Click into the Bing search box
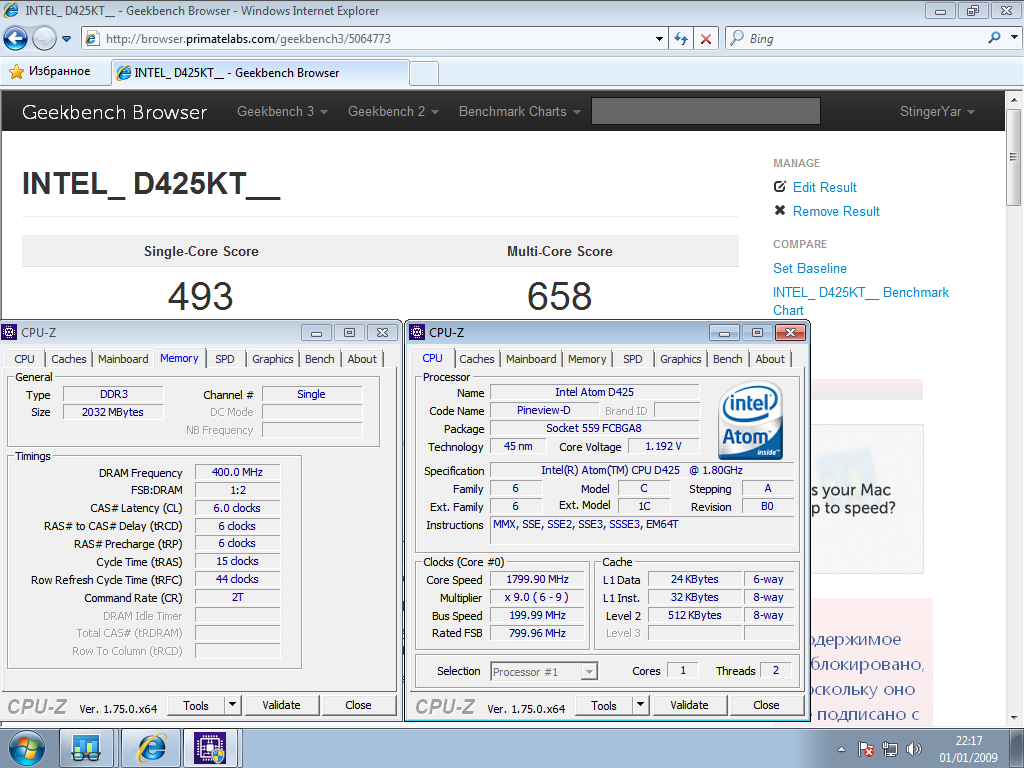The width and height of the screenshot is (1024, 768). coord(856,39)
